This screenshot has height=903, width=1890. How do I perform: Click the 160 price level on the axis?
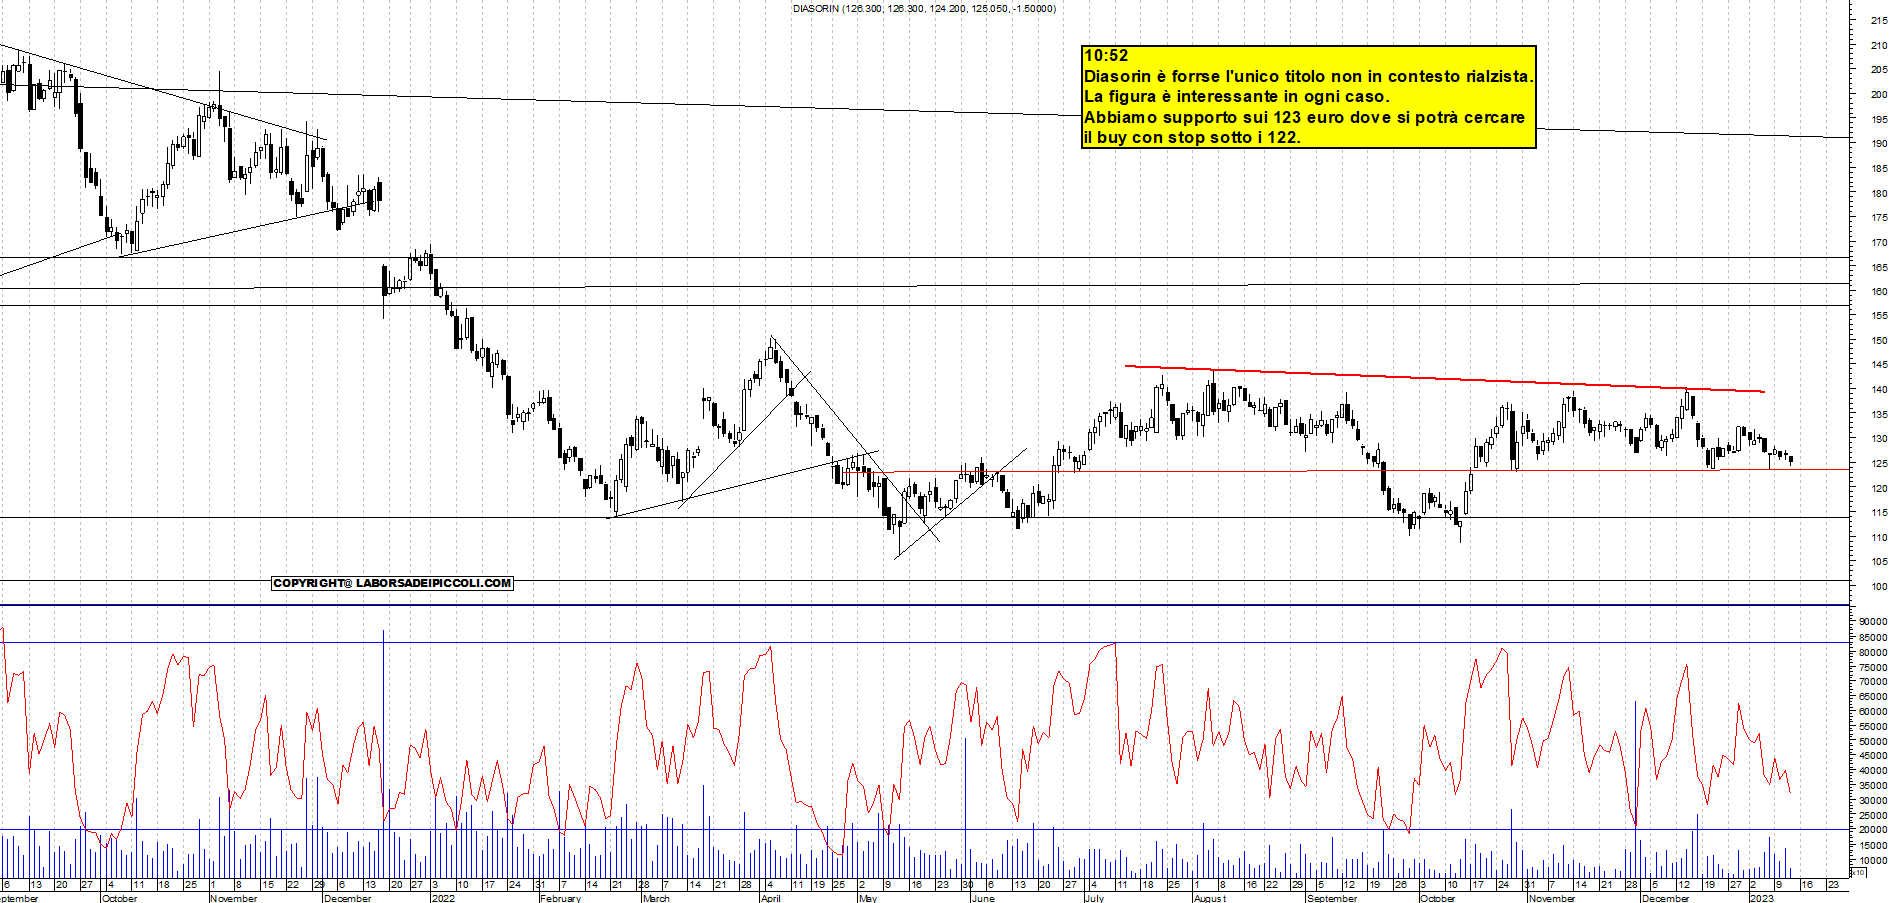[1877, 291]
